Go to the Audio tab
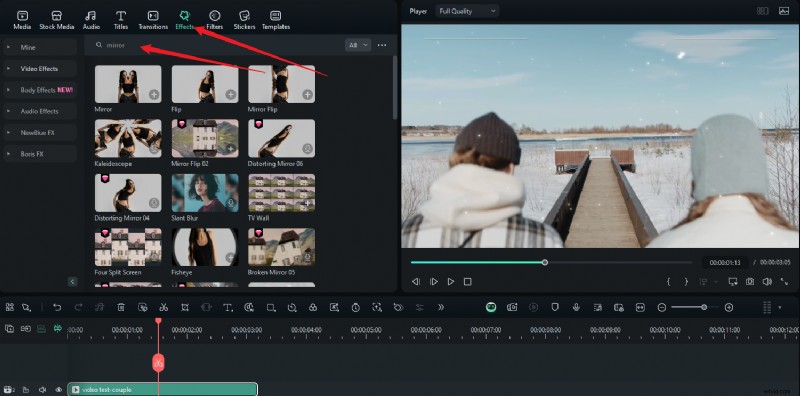Screen dimensions: 800x396 coord(91,20)
